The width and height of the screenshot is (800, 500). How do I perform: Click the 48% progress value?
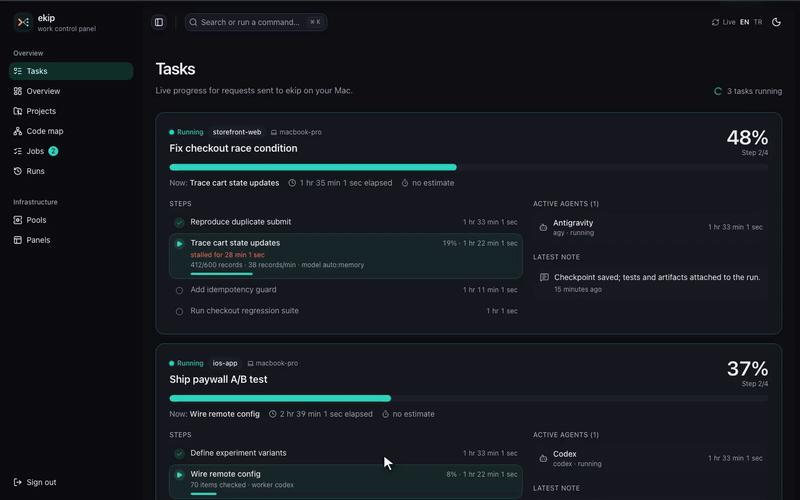pyautogui.click(x=747, y=138)
